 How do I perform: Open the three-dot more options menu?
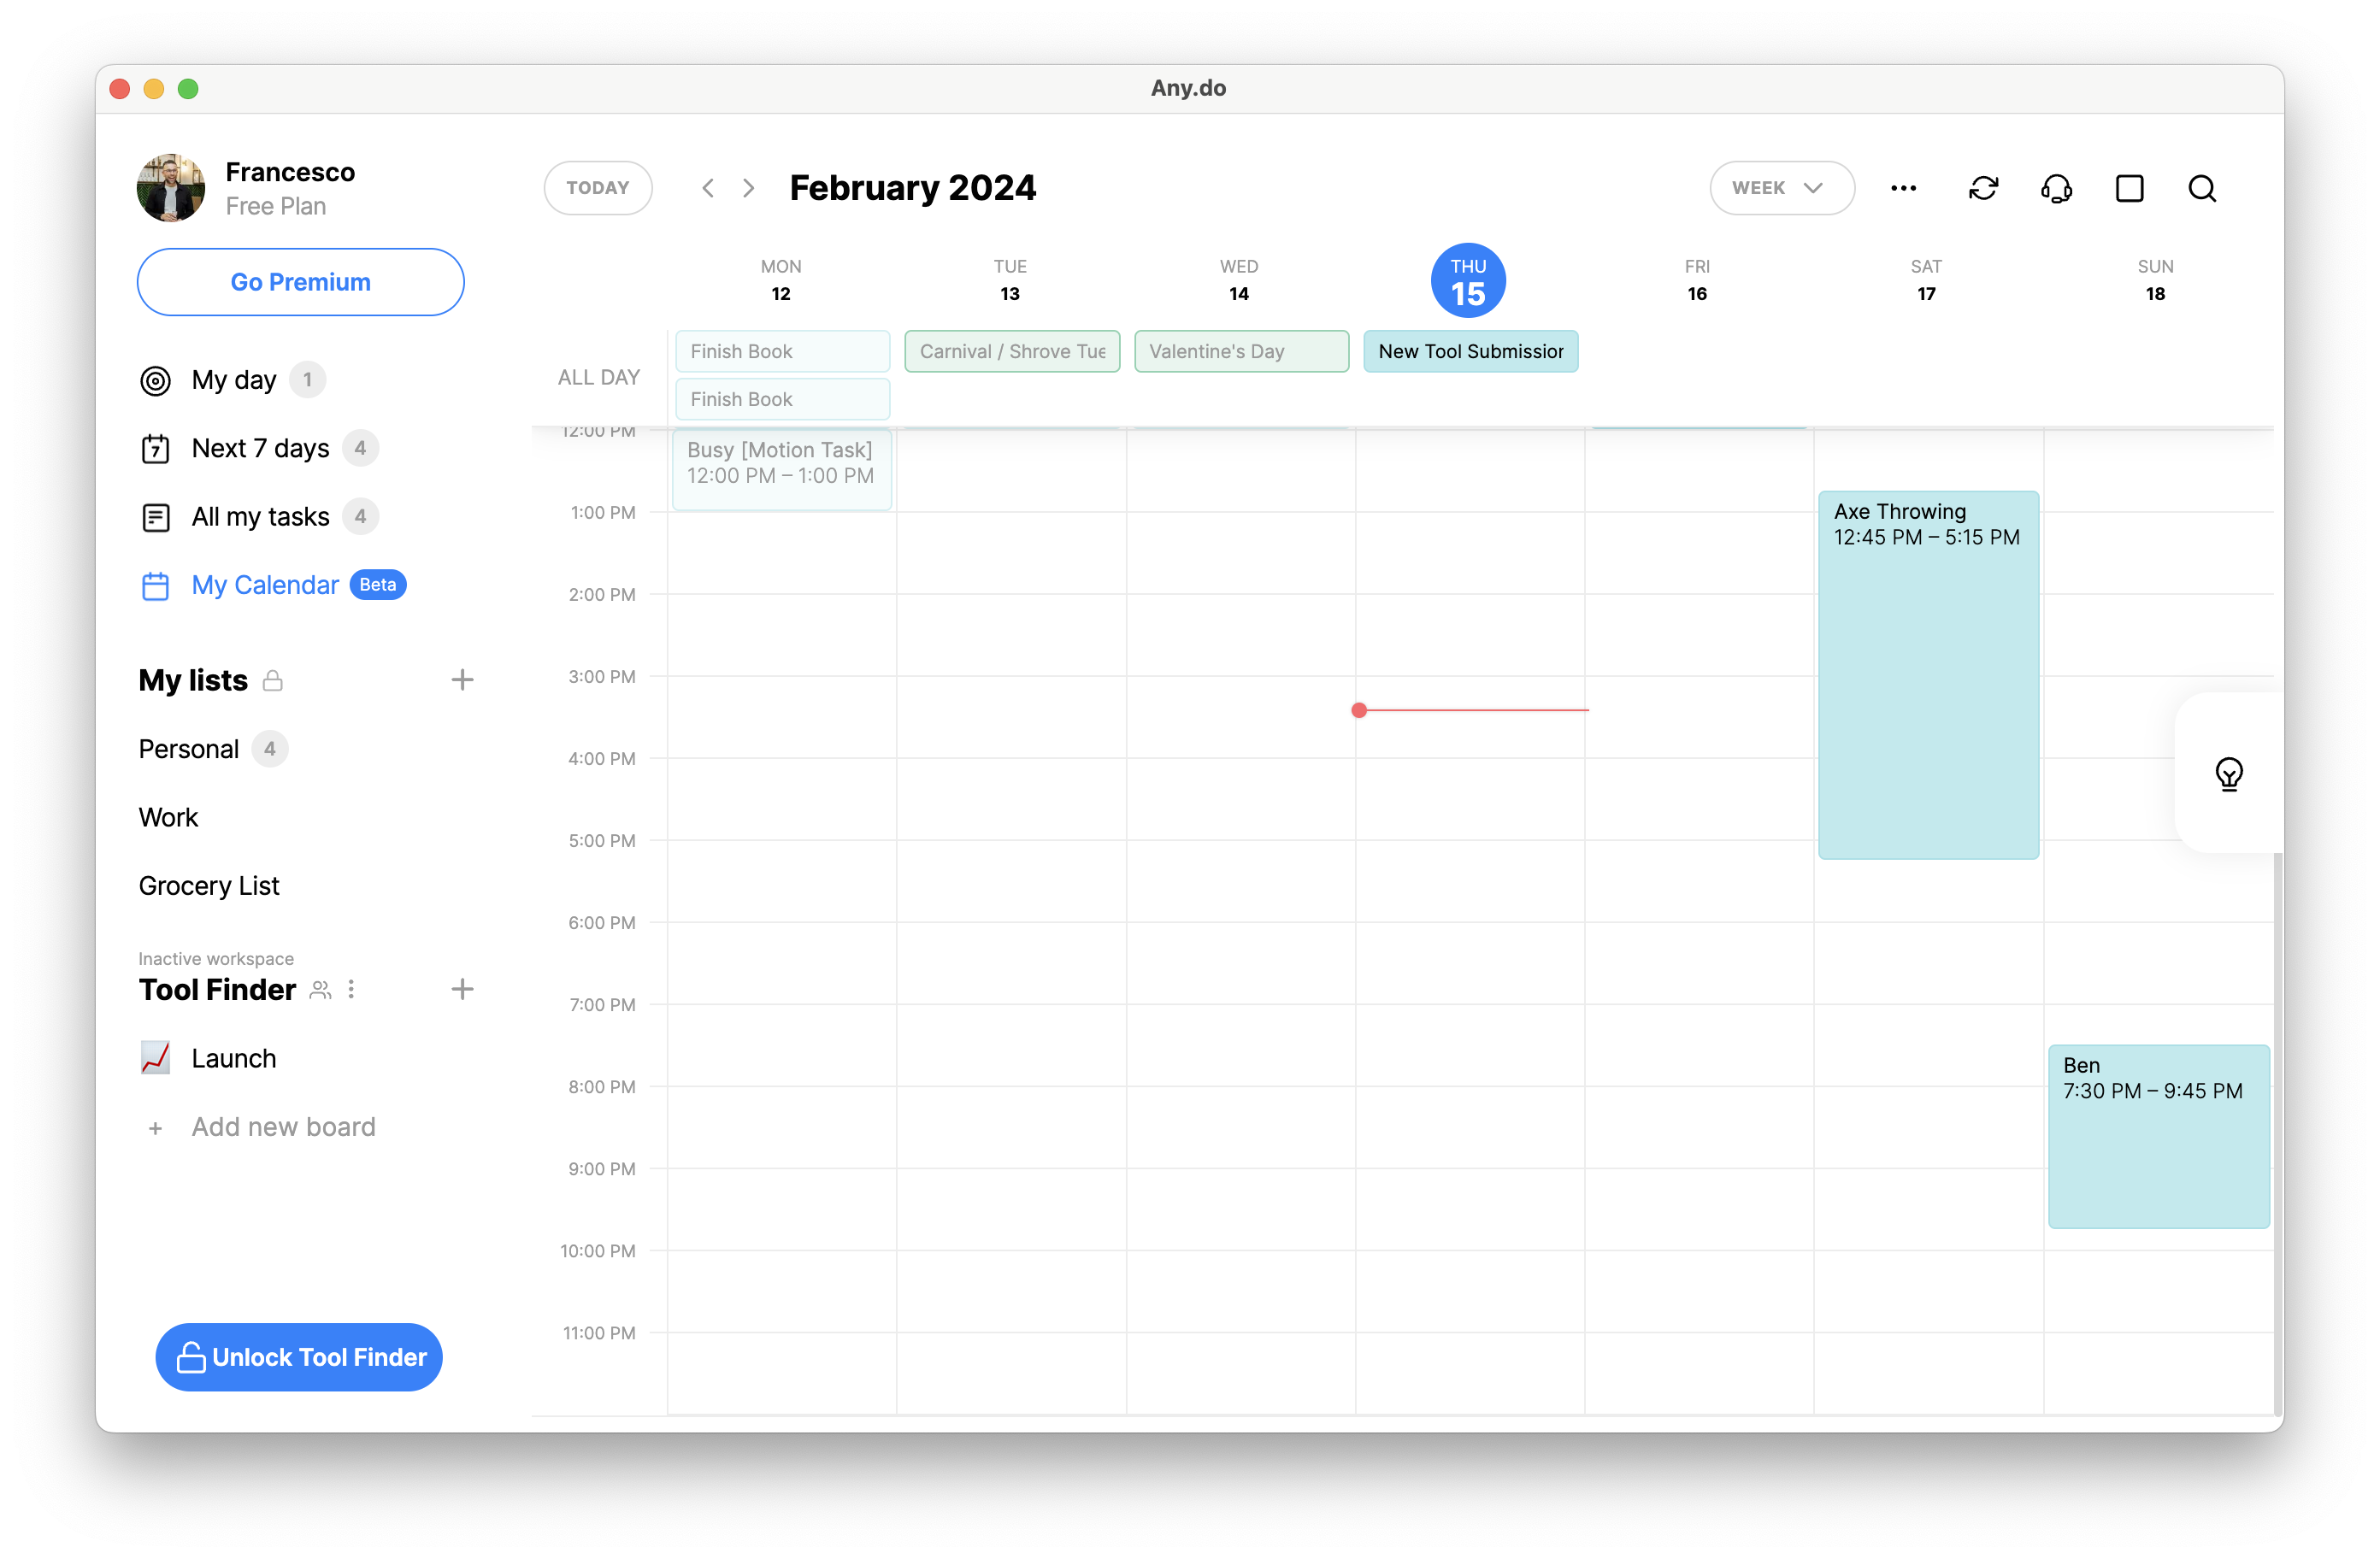point(1903,188)
